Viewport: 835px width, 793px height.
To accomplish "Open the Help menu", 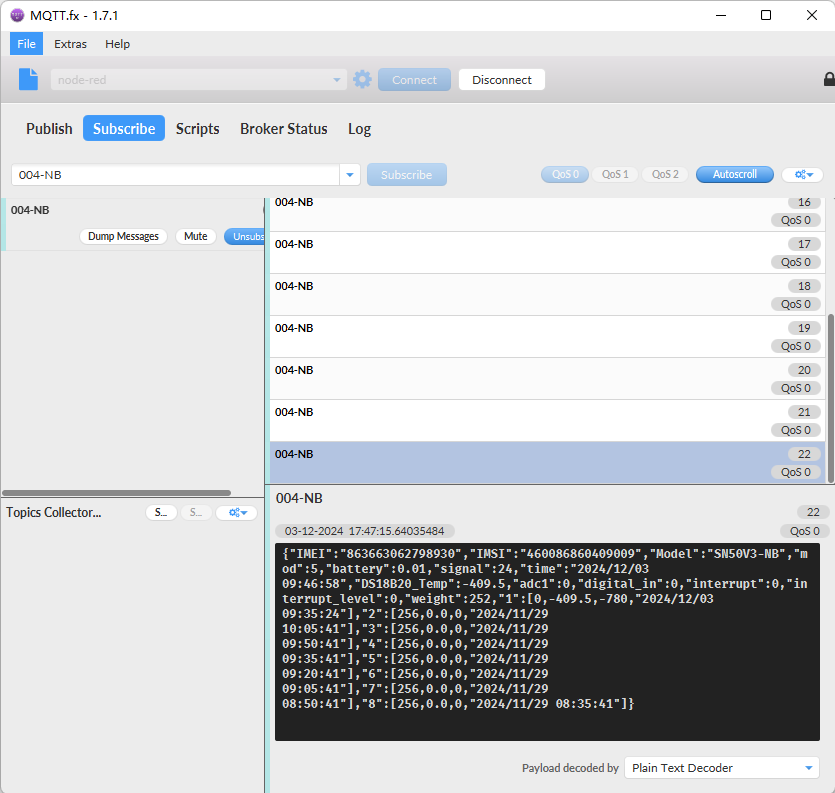I will (117, 44).
